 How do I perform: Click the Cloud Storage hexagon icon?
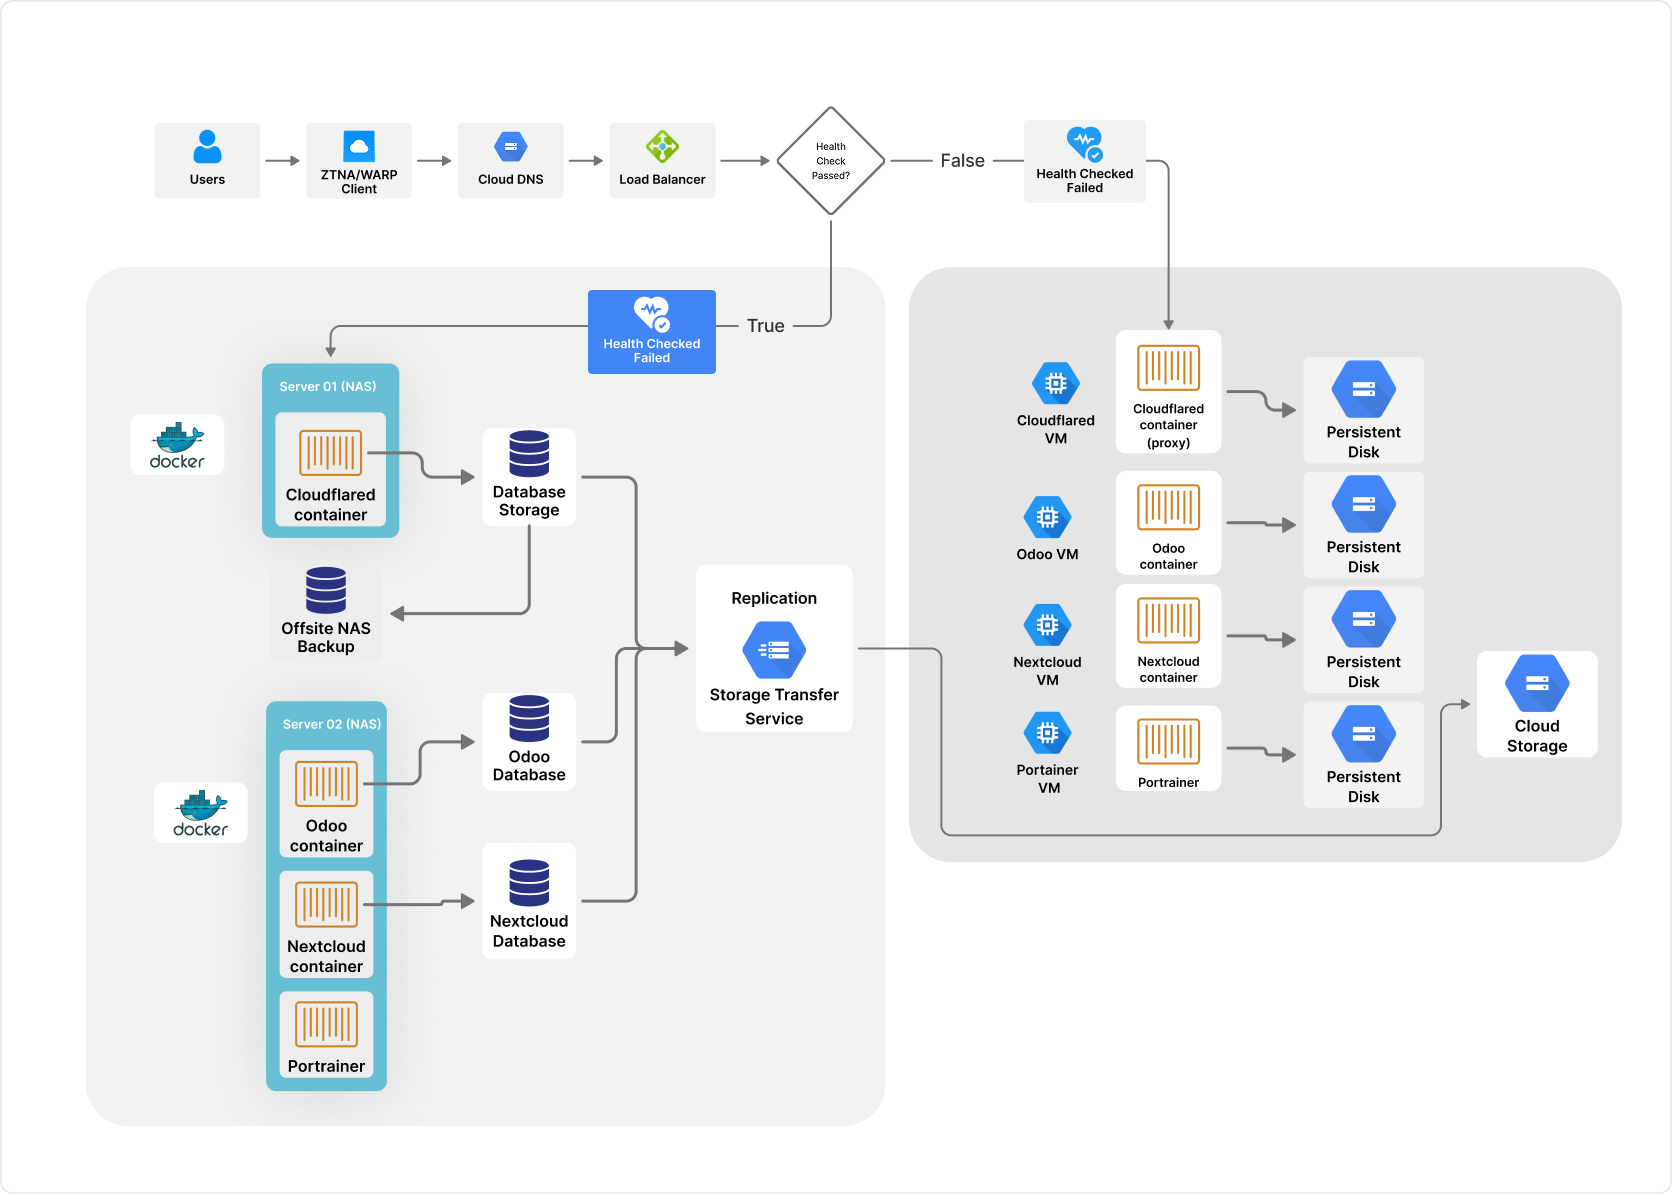[x=1537, y=684]
